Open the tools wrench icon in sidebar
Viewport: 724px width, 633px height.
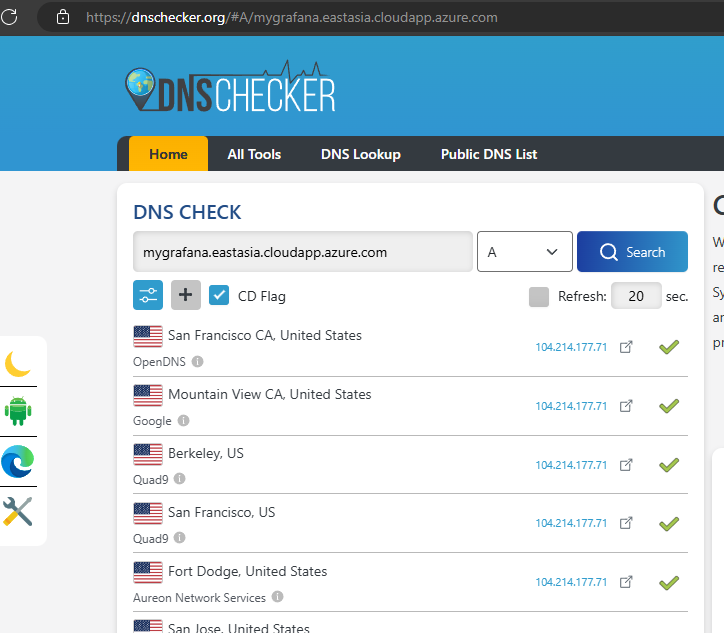point(18,512)
